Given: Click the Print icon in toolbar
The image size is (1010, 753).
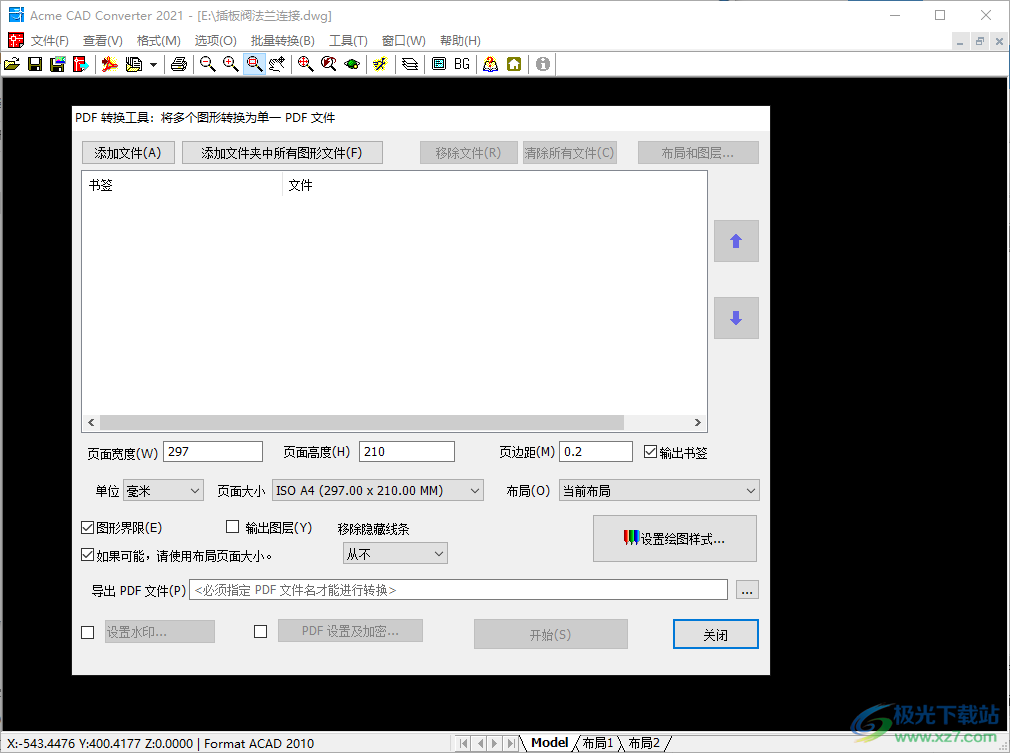Looking at the screenshot, I should [x=179, y=64].
